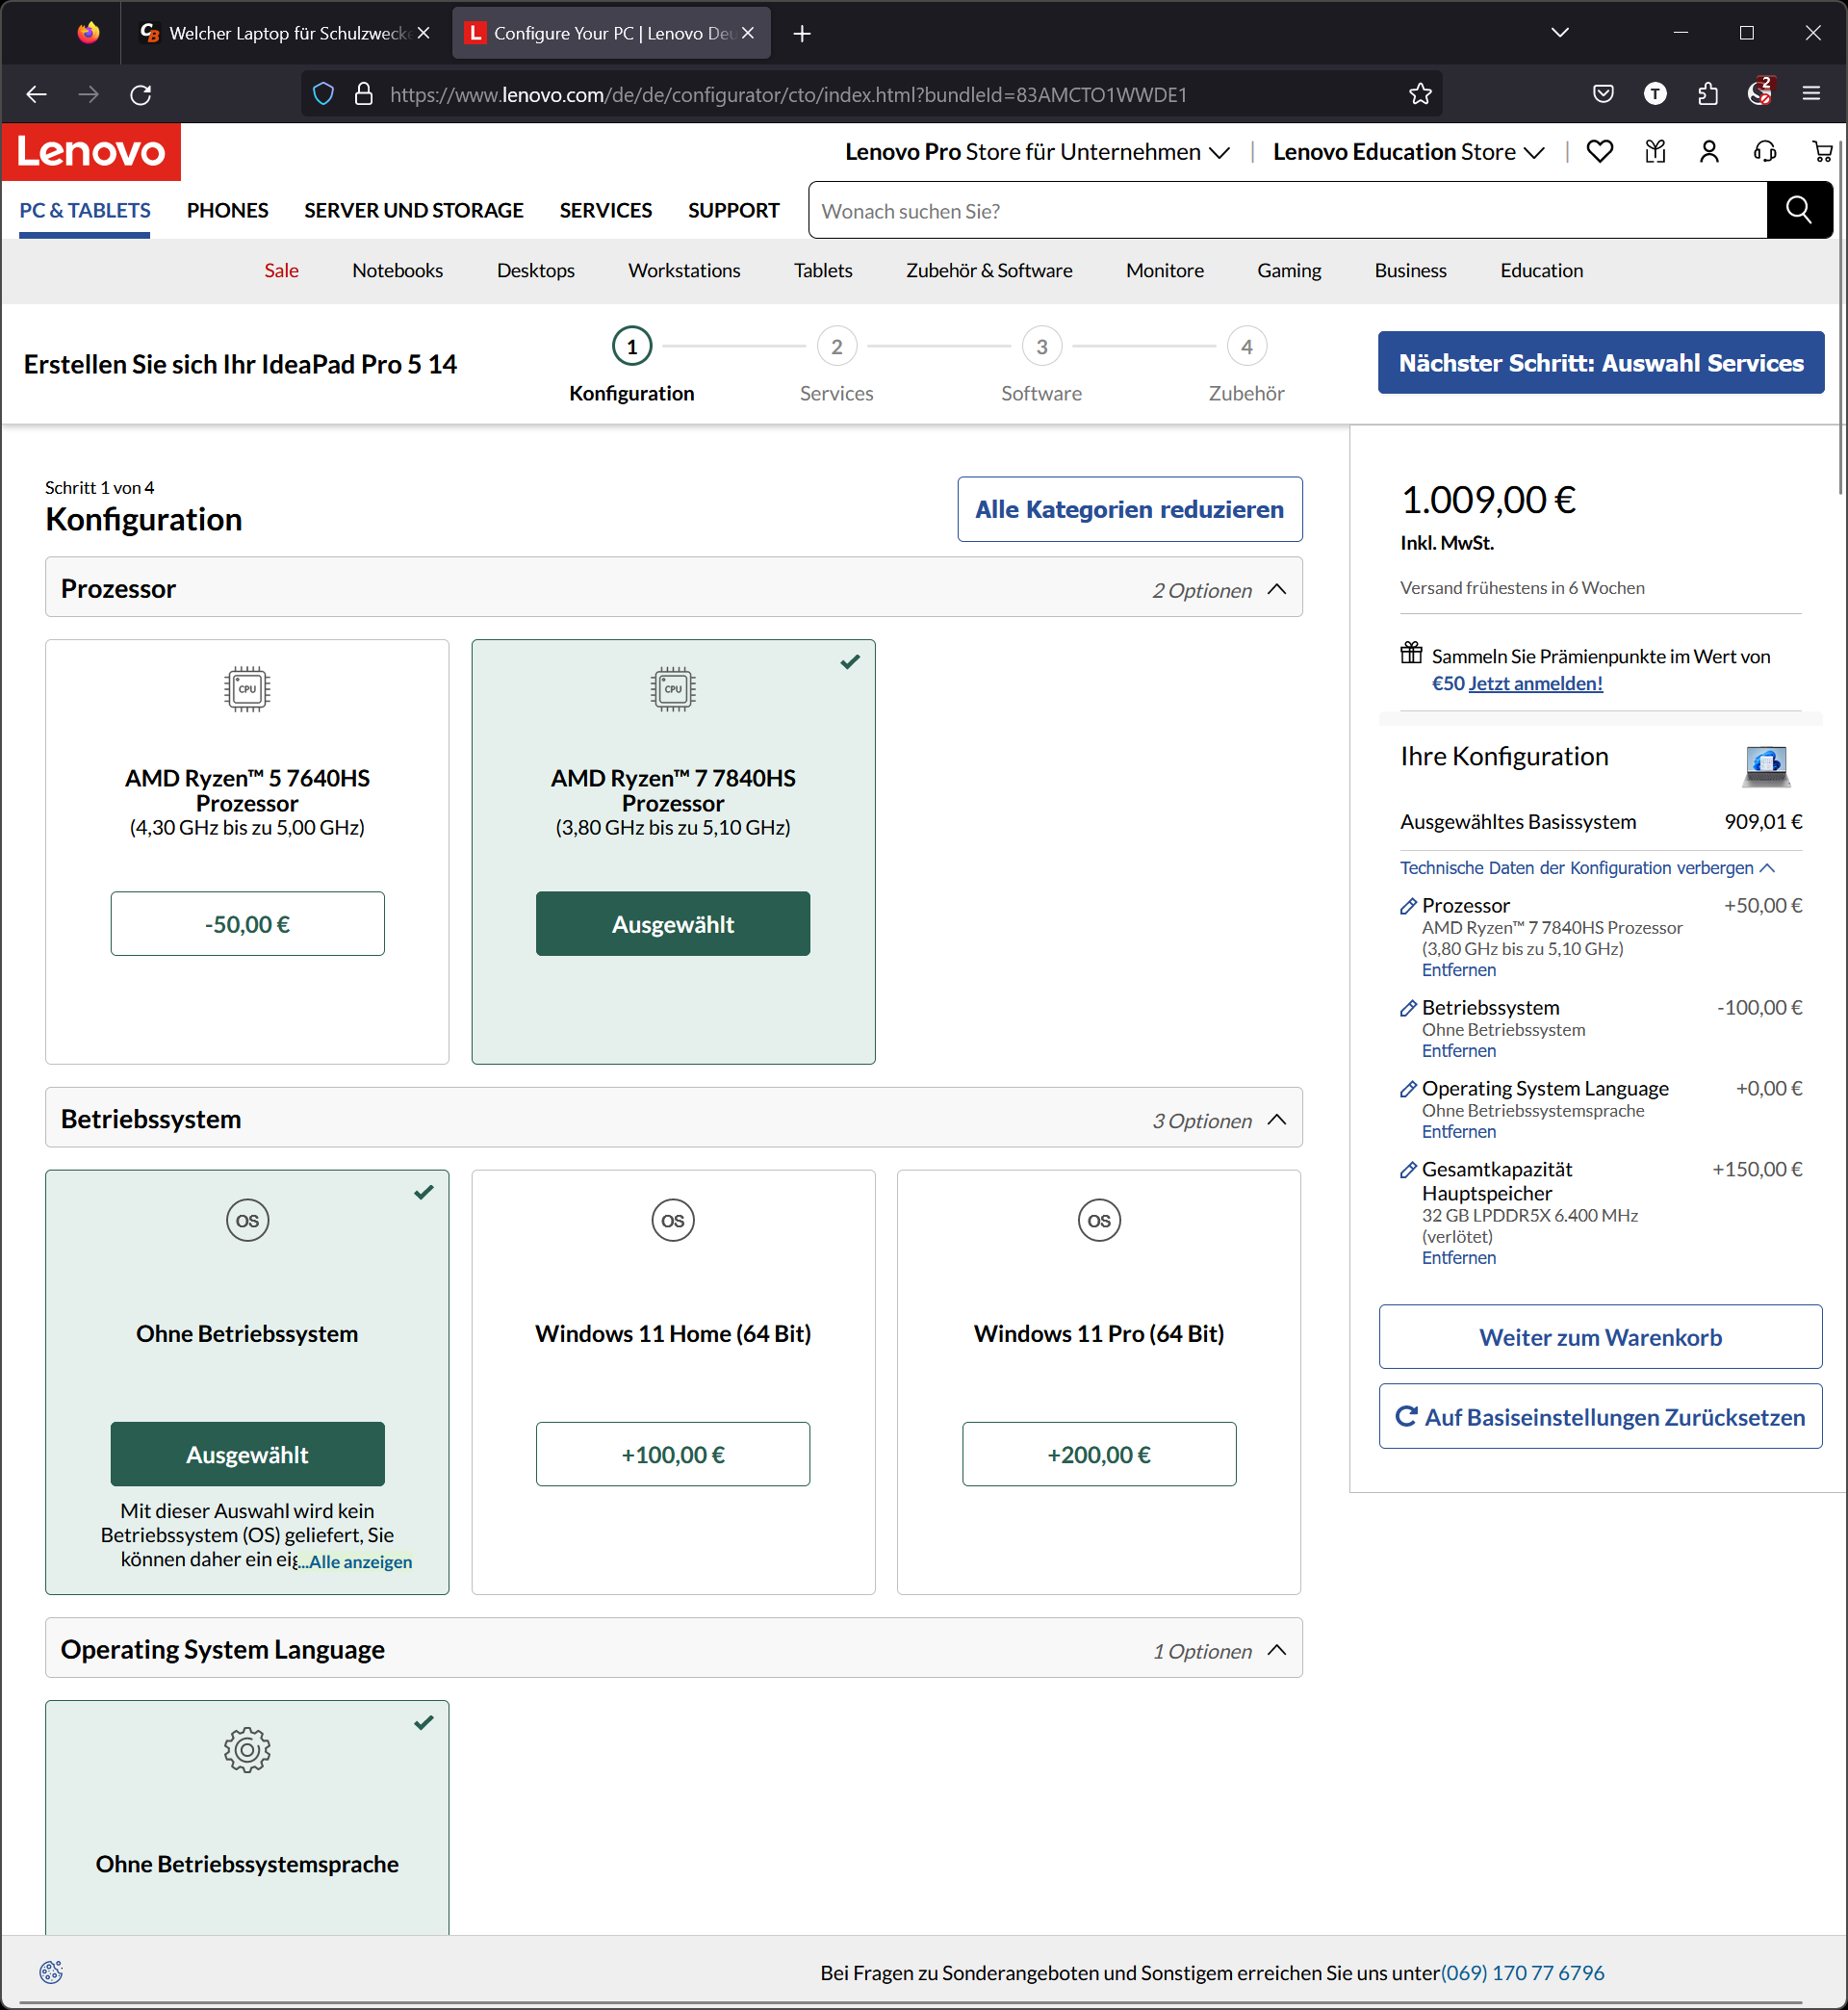Open the account profile icon
Image resolution: width=1848 pixels, height=2010 pixels.
pos(1709,151)
